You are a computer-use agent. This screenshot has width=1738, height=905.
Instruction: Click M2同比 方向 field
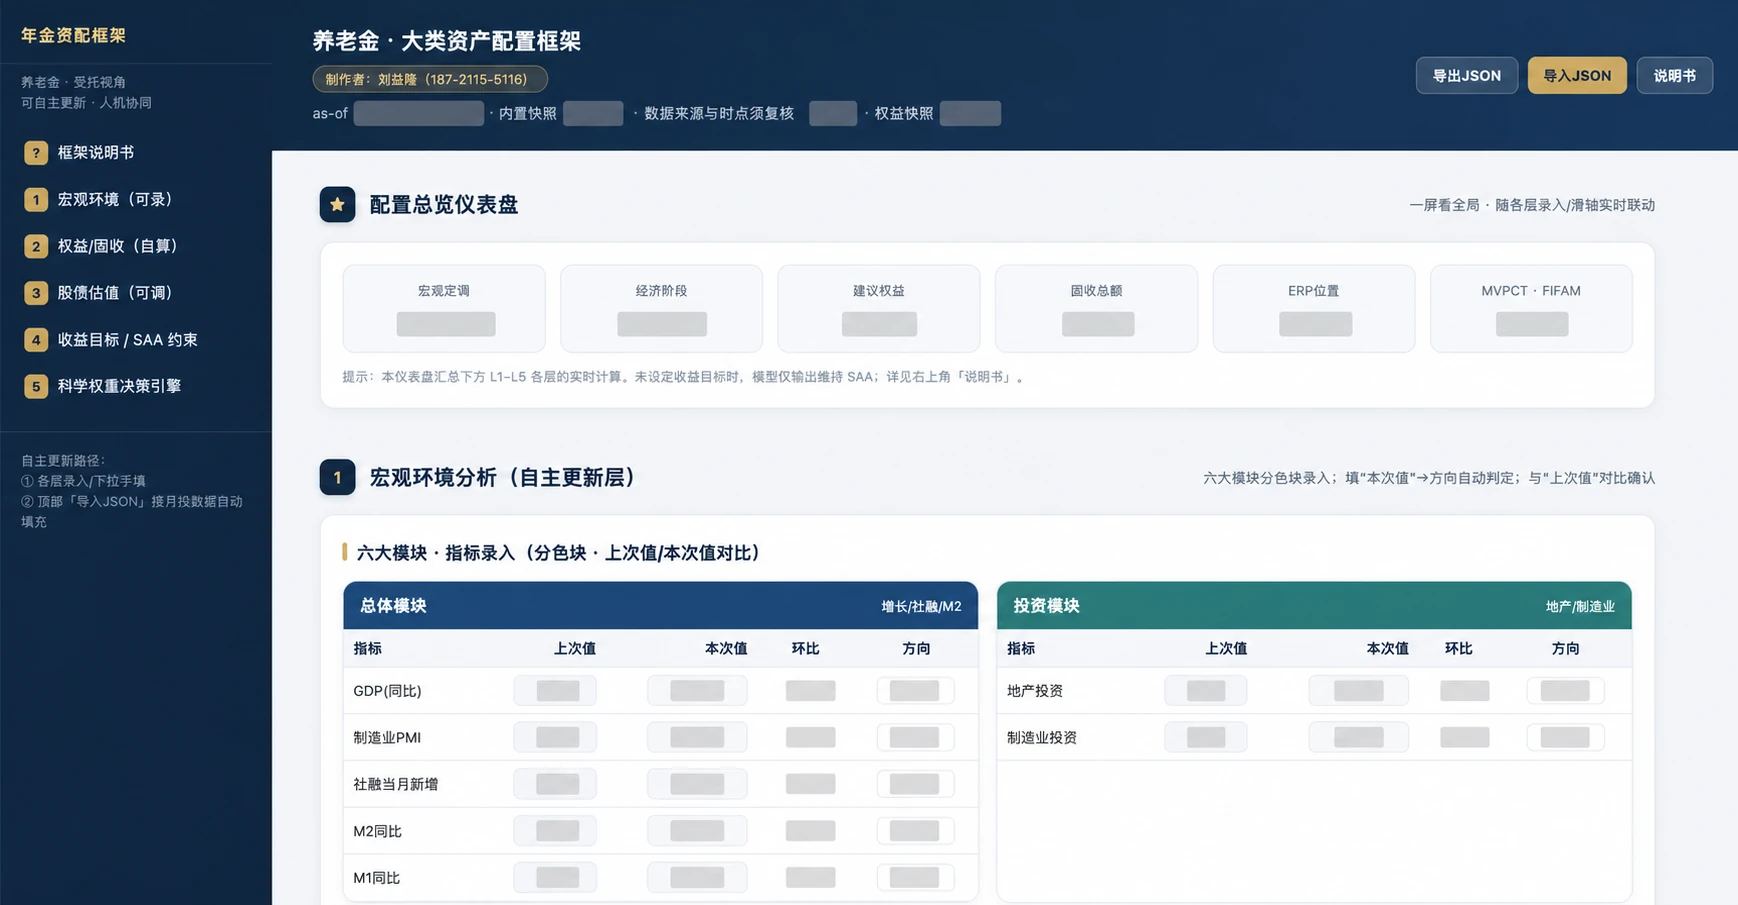[x=915, y=830]
